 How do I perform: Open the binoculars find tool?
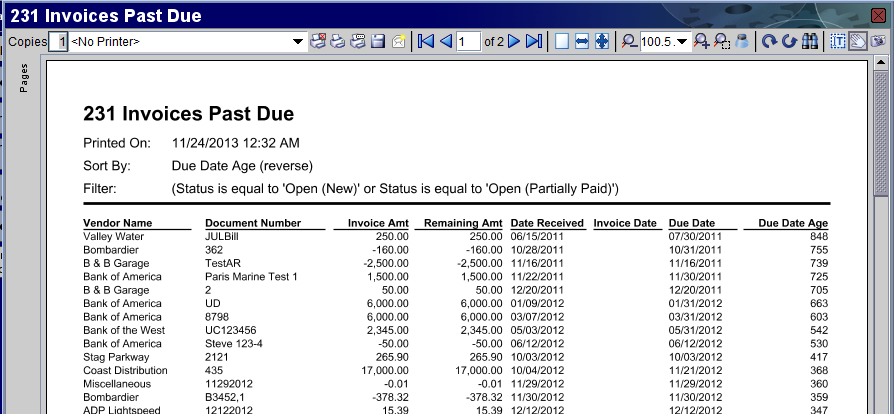click(809, 41)
